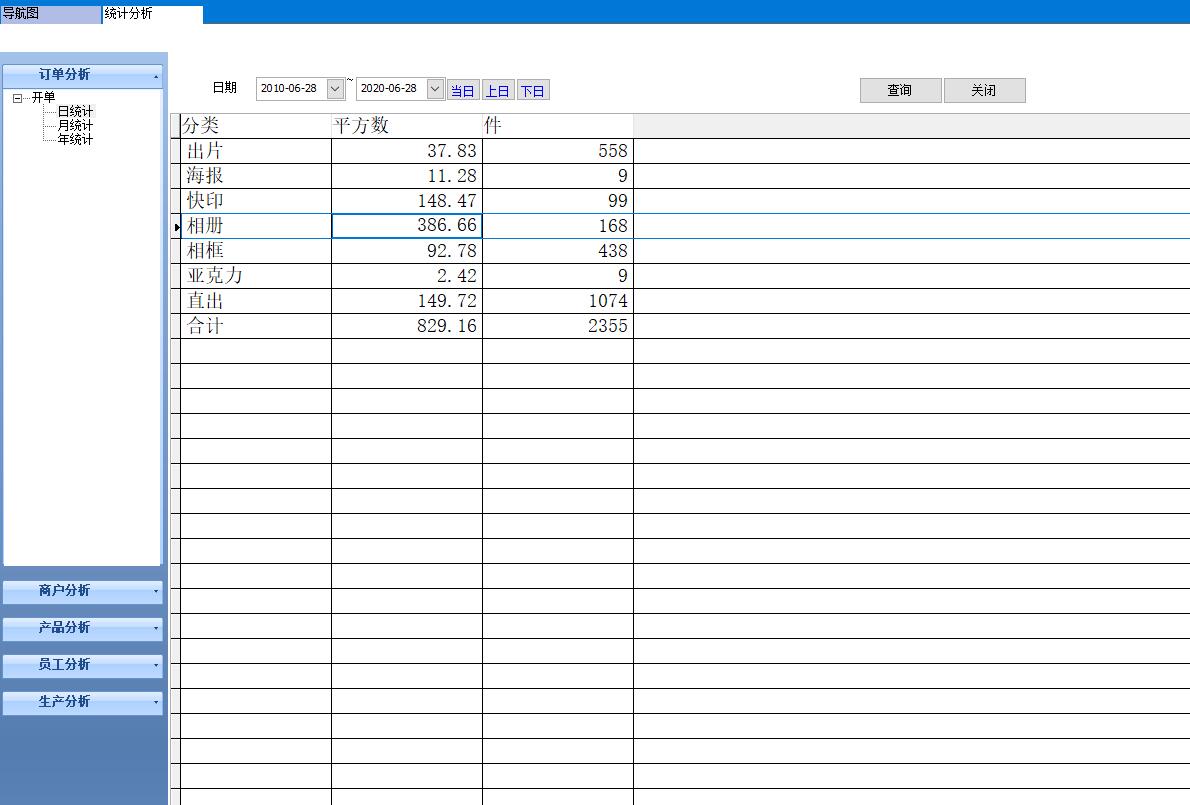Click the 平方数 column header
This screenshot has width=1190, height=805.
pos(406,126)
